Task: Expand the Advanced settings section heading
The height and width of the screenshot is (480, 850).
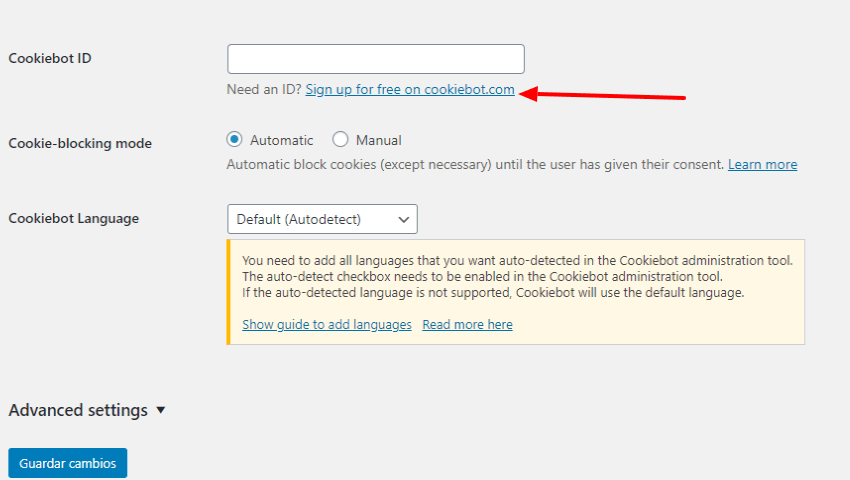Action: (x=78, y=410)
